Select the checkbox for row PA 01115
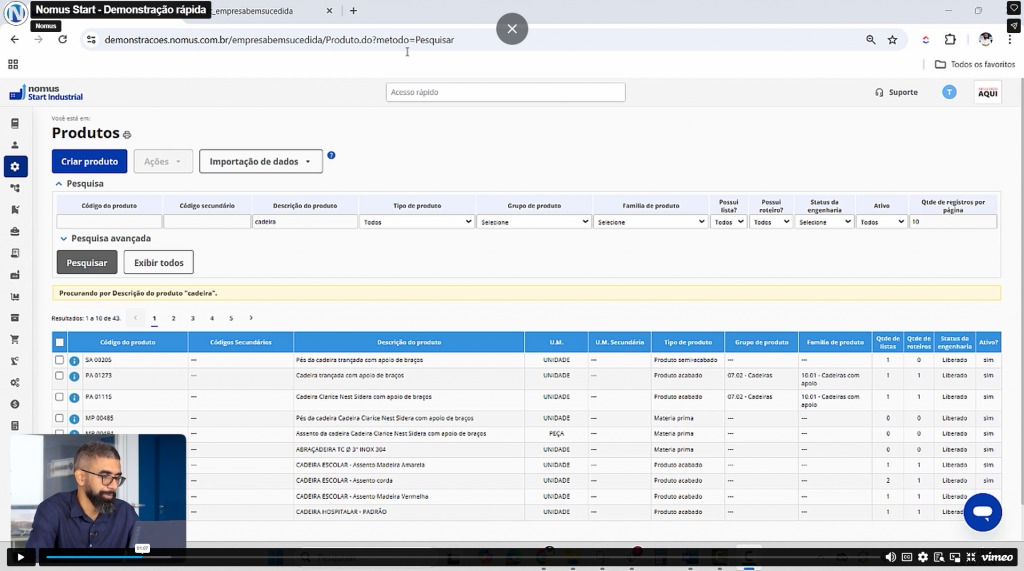The width and height of the screenshot is (1024, 571). [60, 397]
